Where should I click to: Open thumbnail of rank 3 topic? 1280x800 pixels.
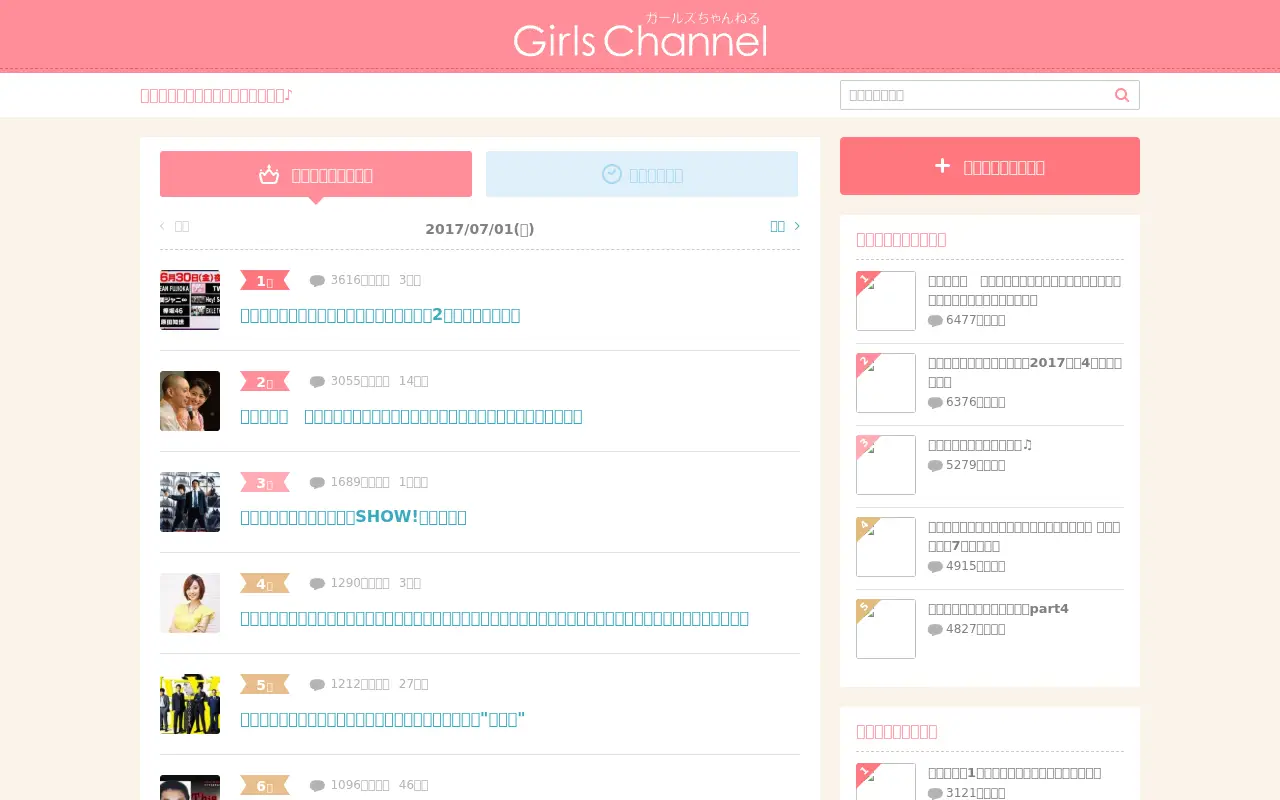[x=190, y=502]
